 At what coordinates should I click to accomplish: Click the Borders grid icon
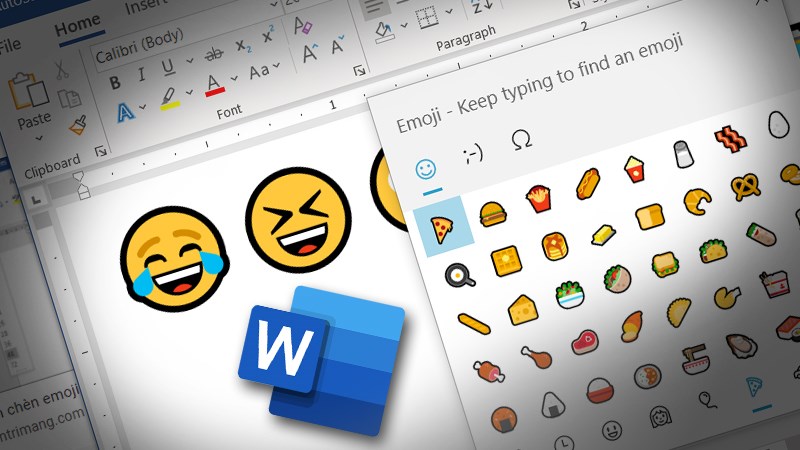click(427, 19)
